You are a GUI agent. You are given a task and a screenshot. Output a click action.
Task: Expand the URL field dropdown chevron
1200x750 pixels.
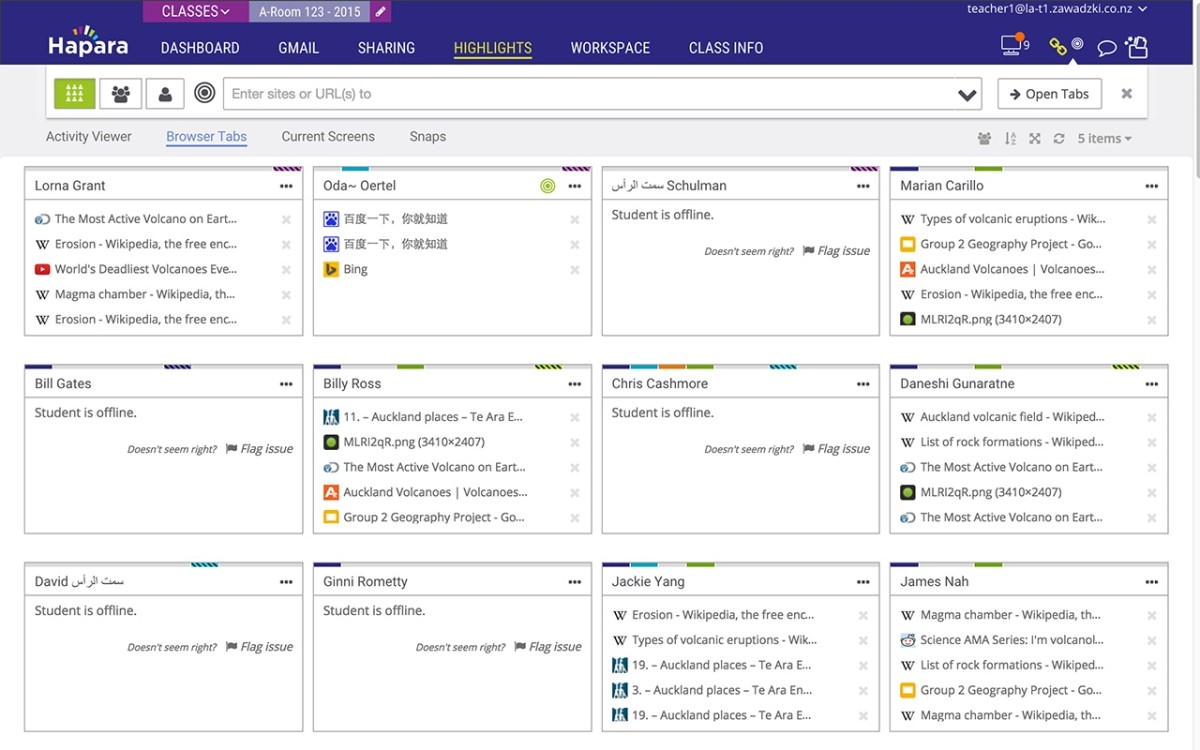(967, 95)
